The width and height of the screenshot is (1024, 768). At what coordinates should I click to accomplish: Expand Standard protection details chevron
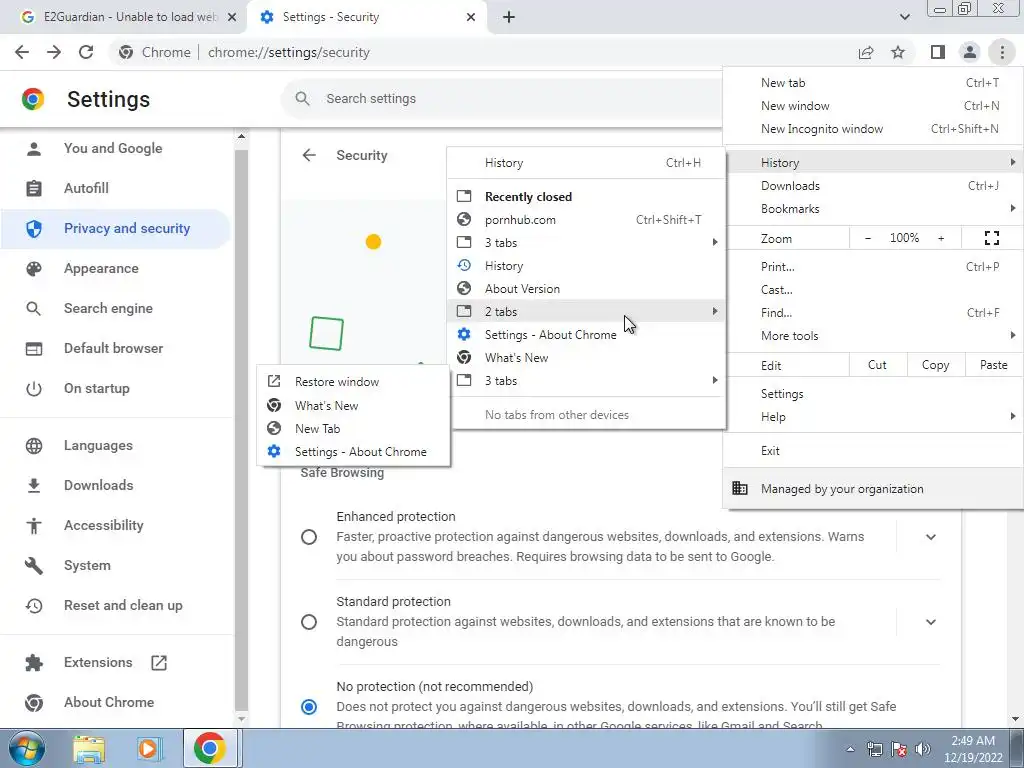point(931,622)
